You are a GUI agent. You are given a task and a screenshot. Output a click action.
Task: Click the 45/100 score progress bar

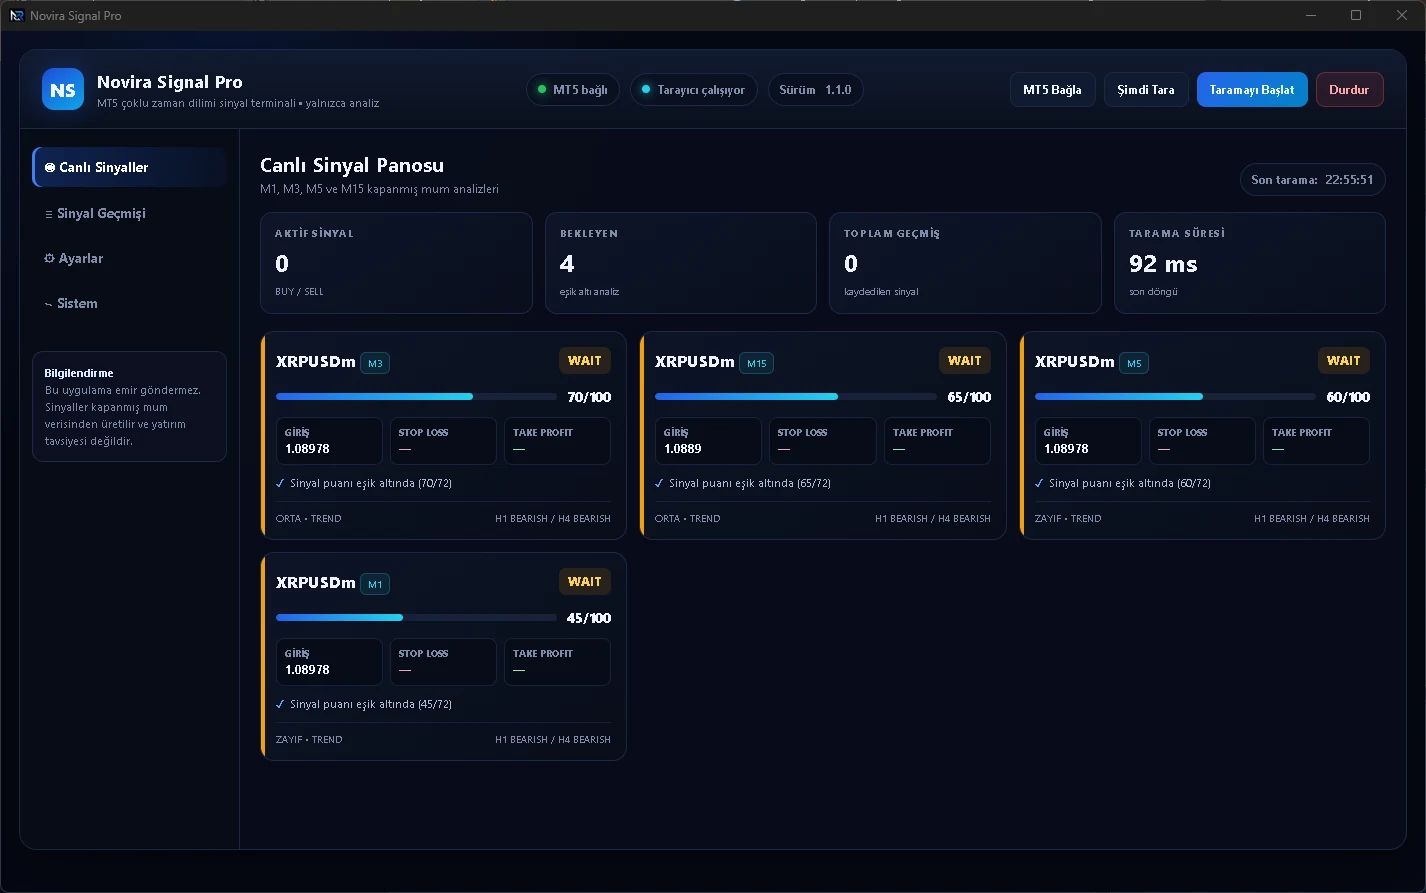click(x=416, y=618)
